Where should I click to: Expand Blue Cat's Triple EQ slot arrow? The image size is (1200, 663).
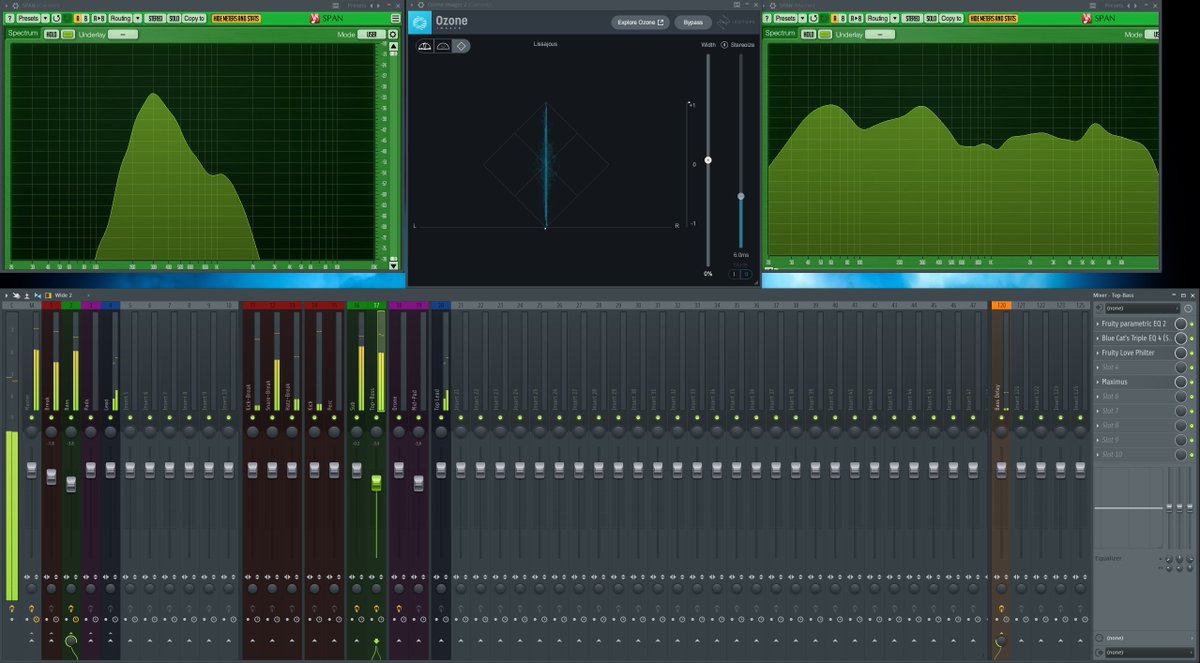pyautogui.click(x=1099, y=338)
